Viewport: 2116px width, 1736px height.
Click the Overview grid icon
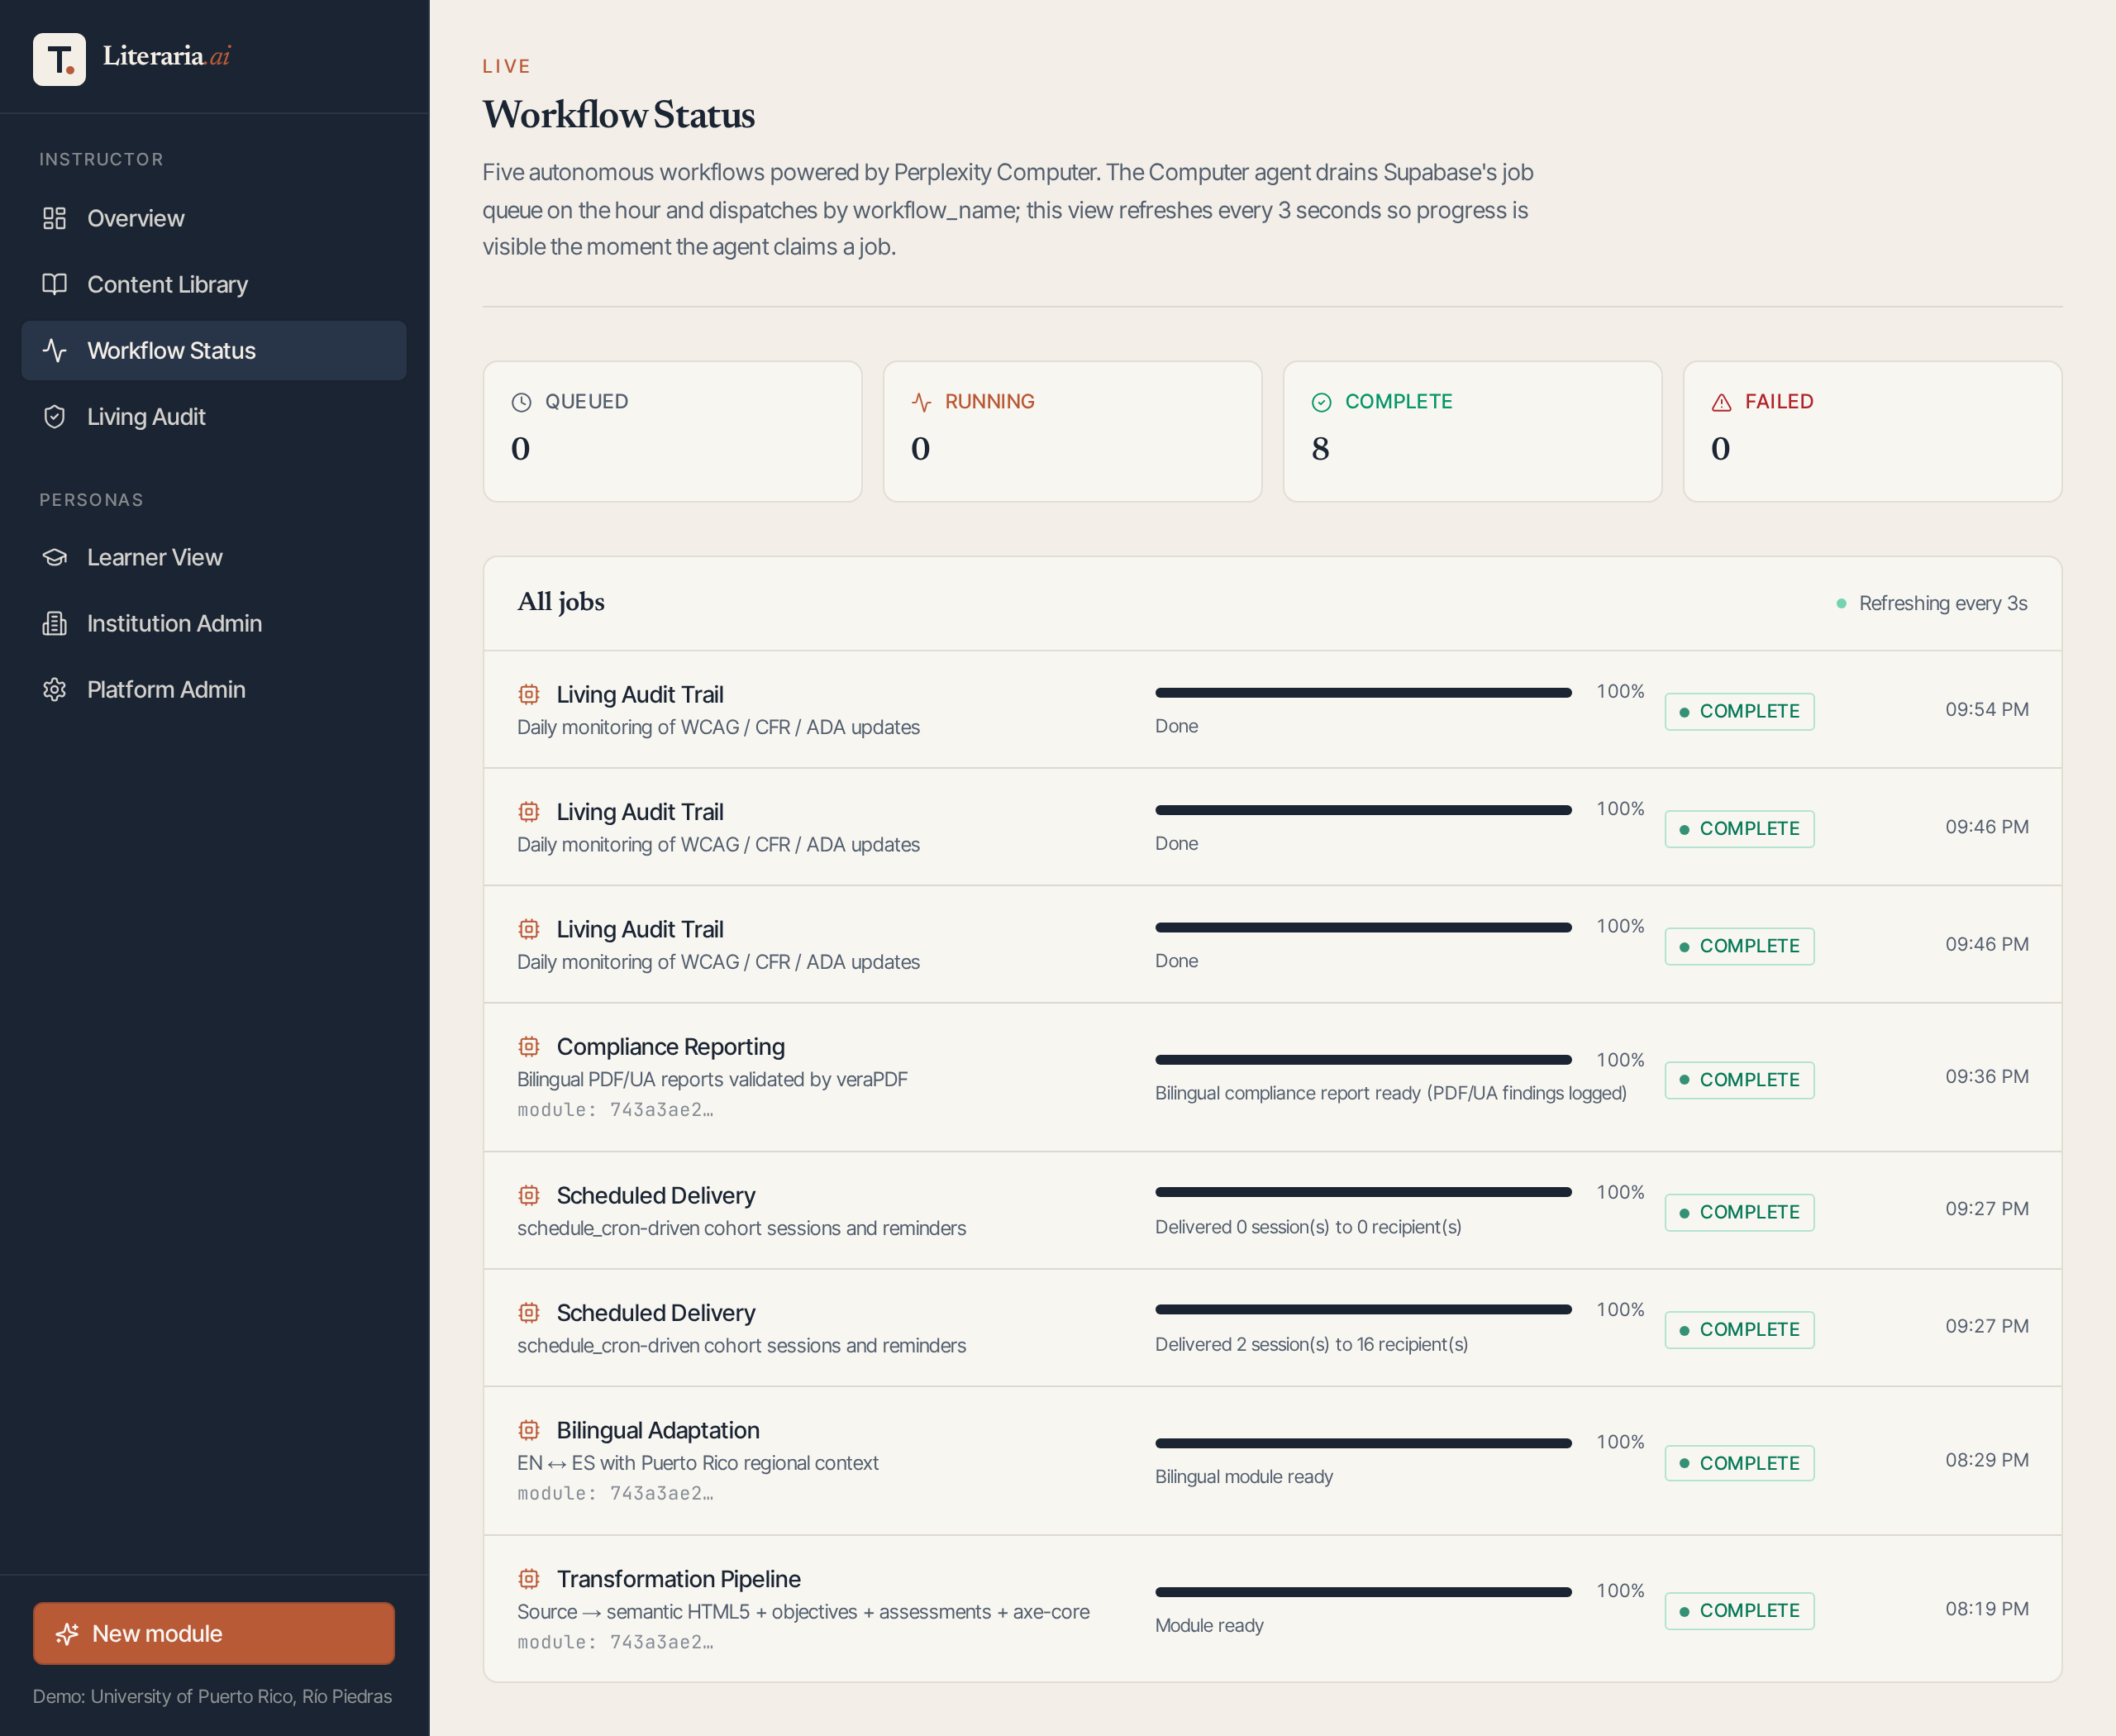[55, 218]
